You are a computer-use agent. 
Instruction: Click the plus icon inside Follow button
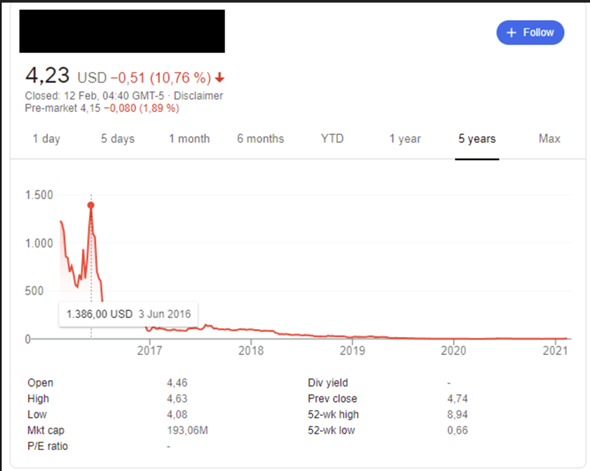tap(511, 33)
